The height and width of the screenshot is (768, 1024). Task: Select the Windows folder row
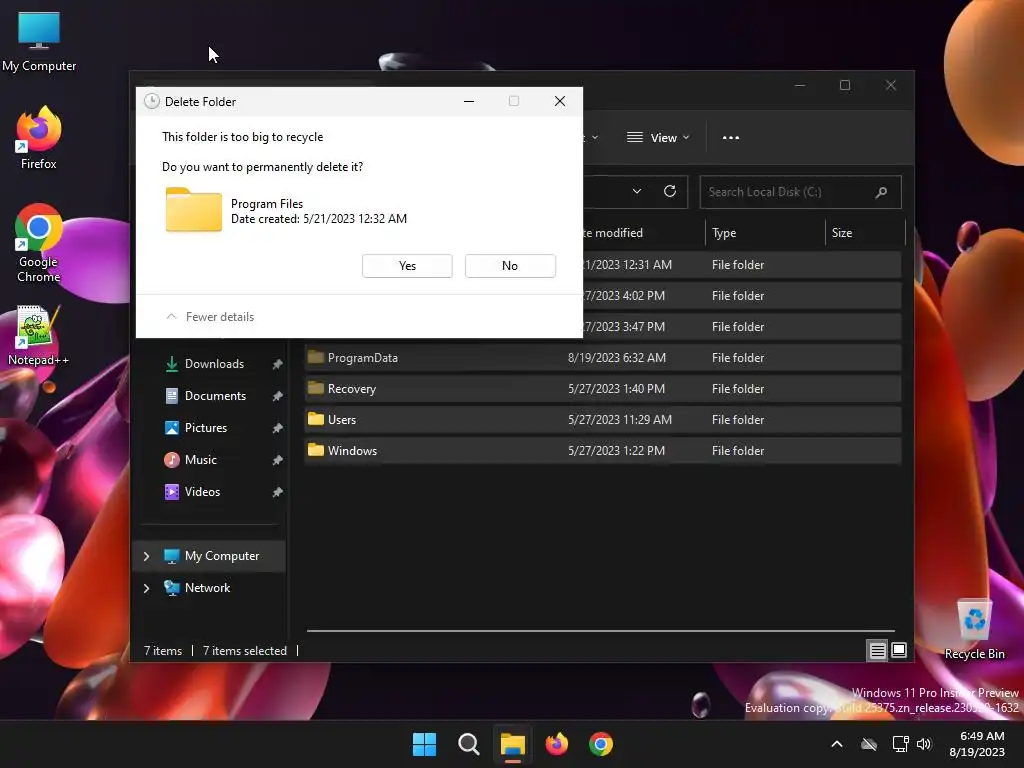603,451
